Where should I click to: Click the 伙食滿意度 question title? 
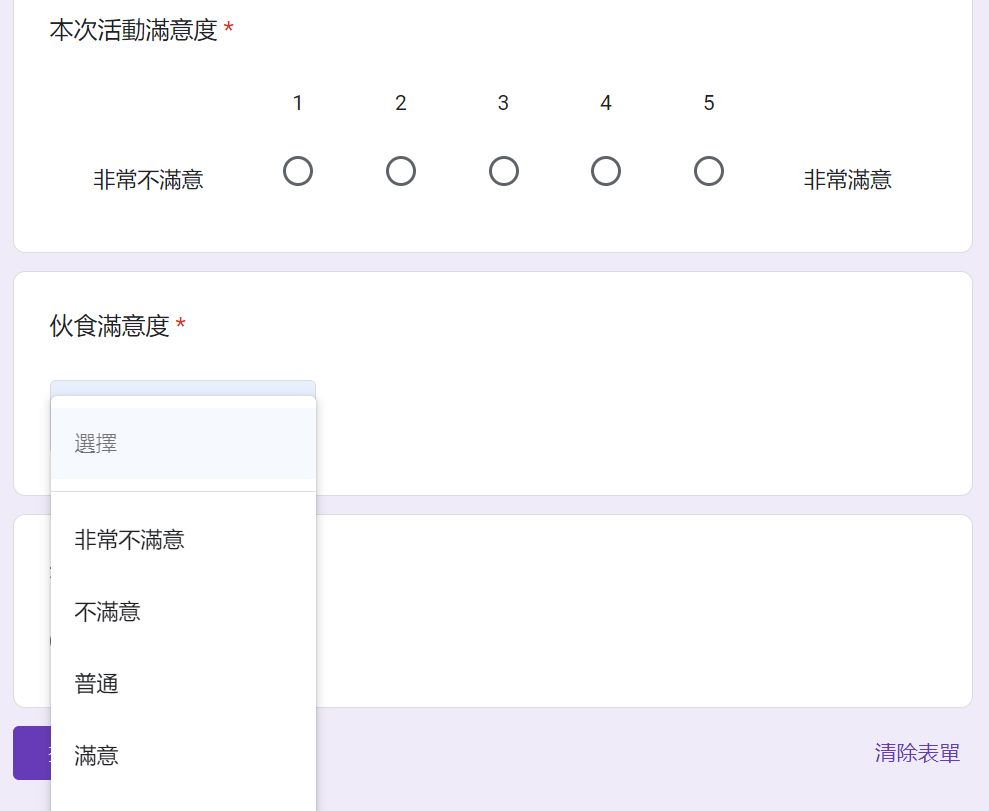tap(110, 326)
